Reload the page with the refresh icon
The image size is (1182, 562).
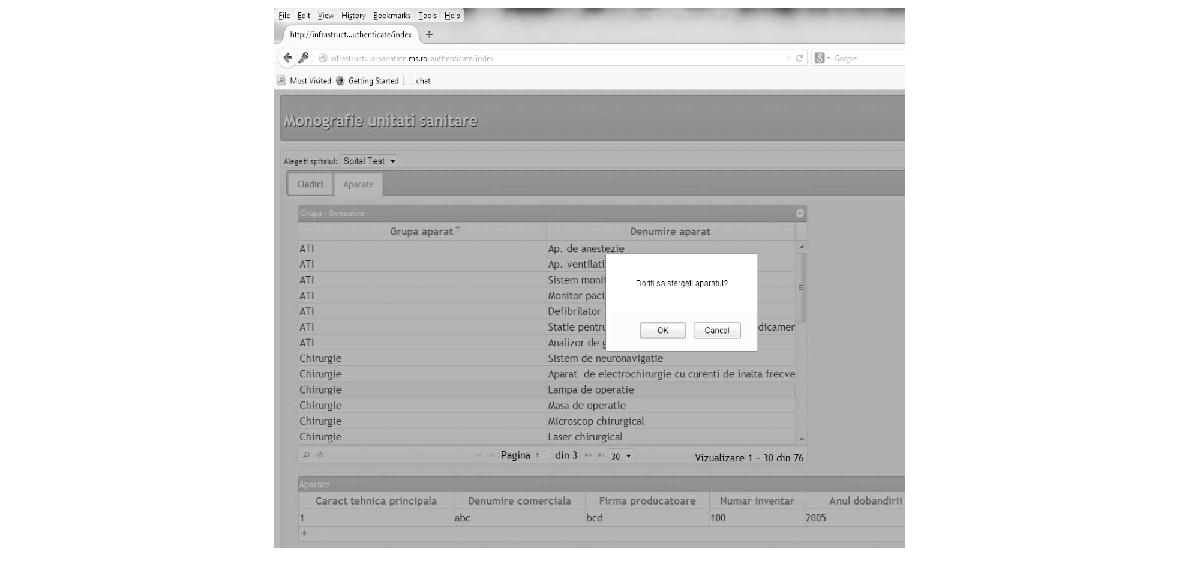click(x=800, y=58)
